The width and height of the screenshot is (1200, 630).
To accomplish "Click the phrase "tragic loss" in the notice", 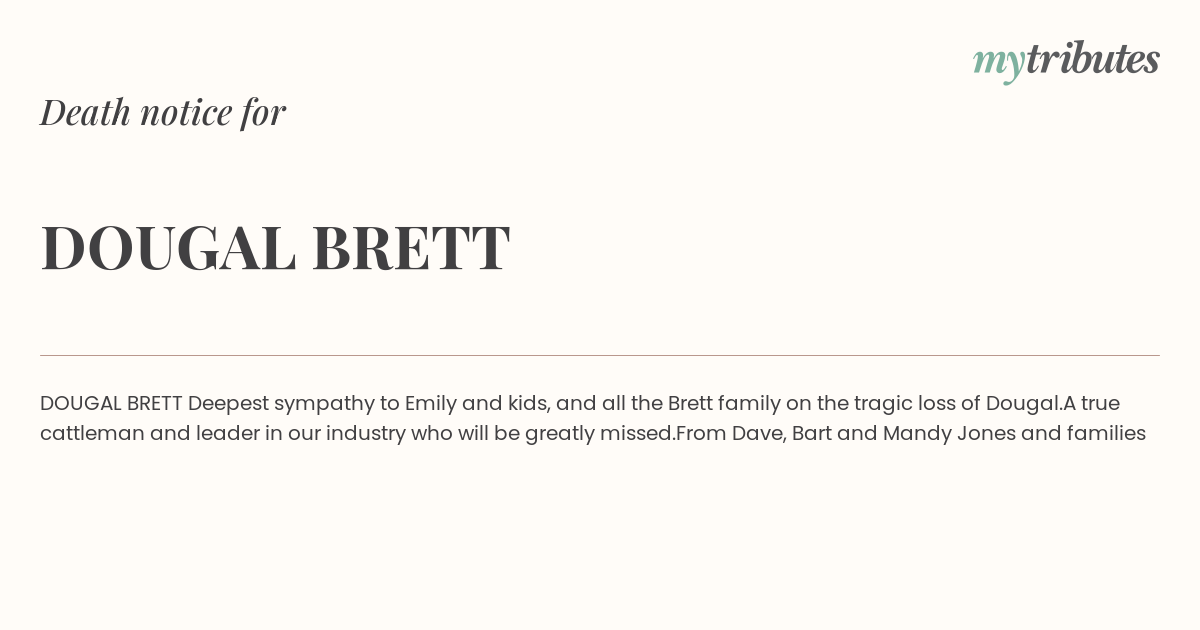I will click(x=905, y=404).
